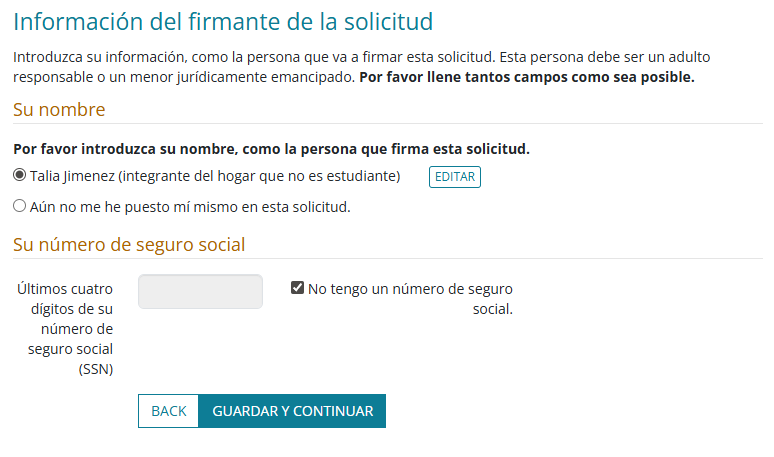
Task: Click the 'Talia Jimenez (integrante del hogar…)' label text
Action: click(x=215, y=176)
